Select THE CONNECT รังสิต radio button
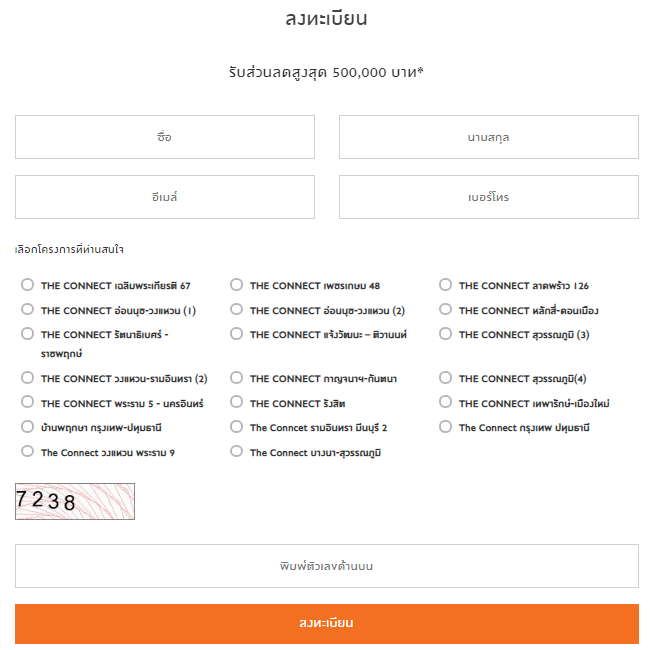650x650 pixels. [237, 403]
